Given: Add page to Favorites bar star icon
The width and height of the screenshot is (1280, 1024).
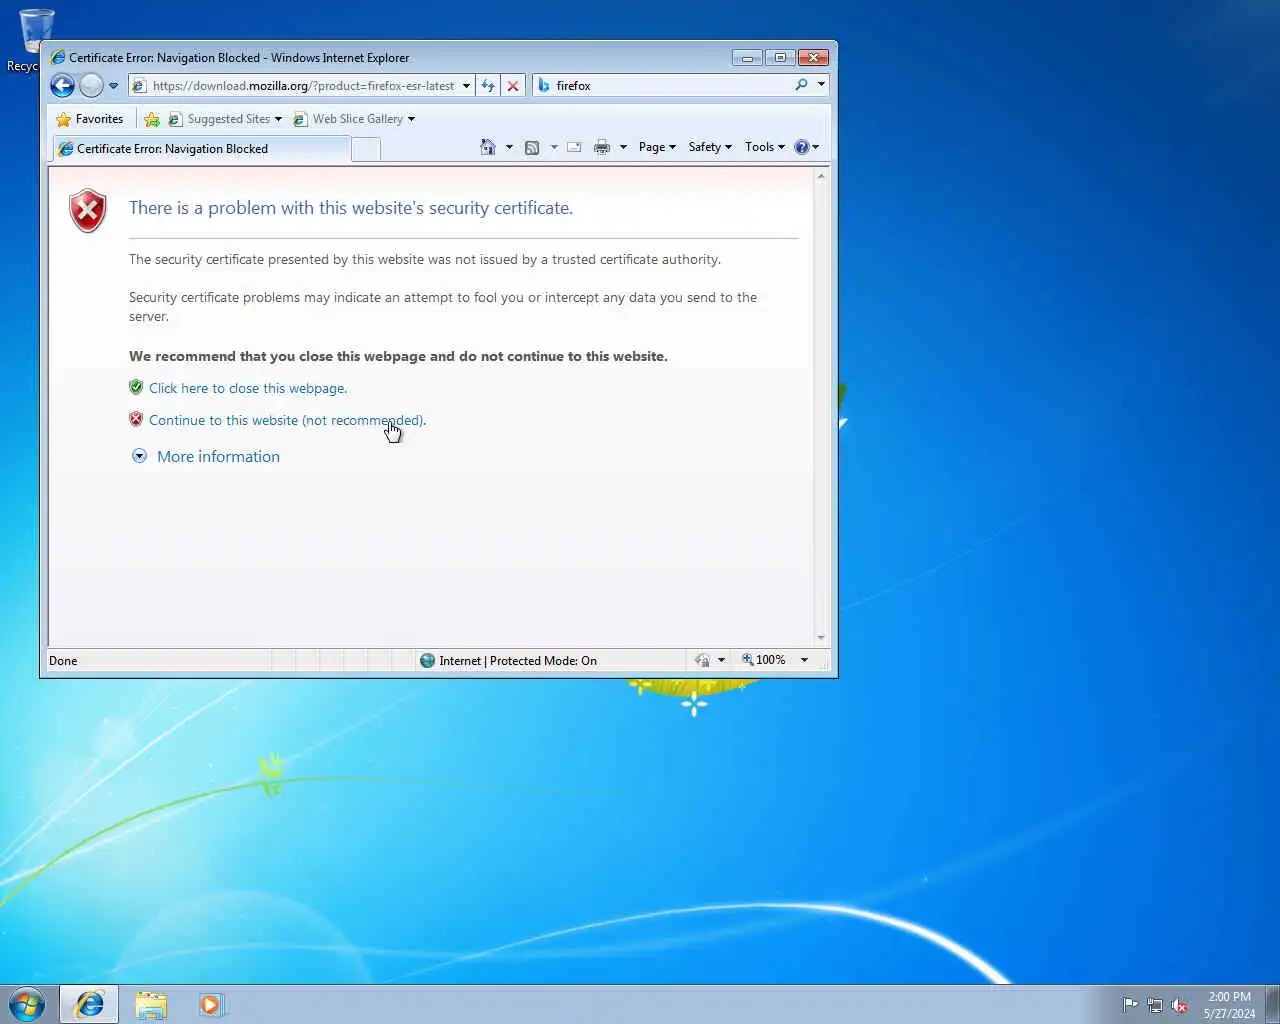Looking at the screenshot, I should (x=152, y=119).
